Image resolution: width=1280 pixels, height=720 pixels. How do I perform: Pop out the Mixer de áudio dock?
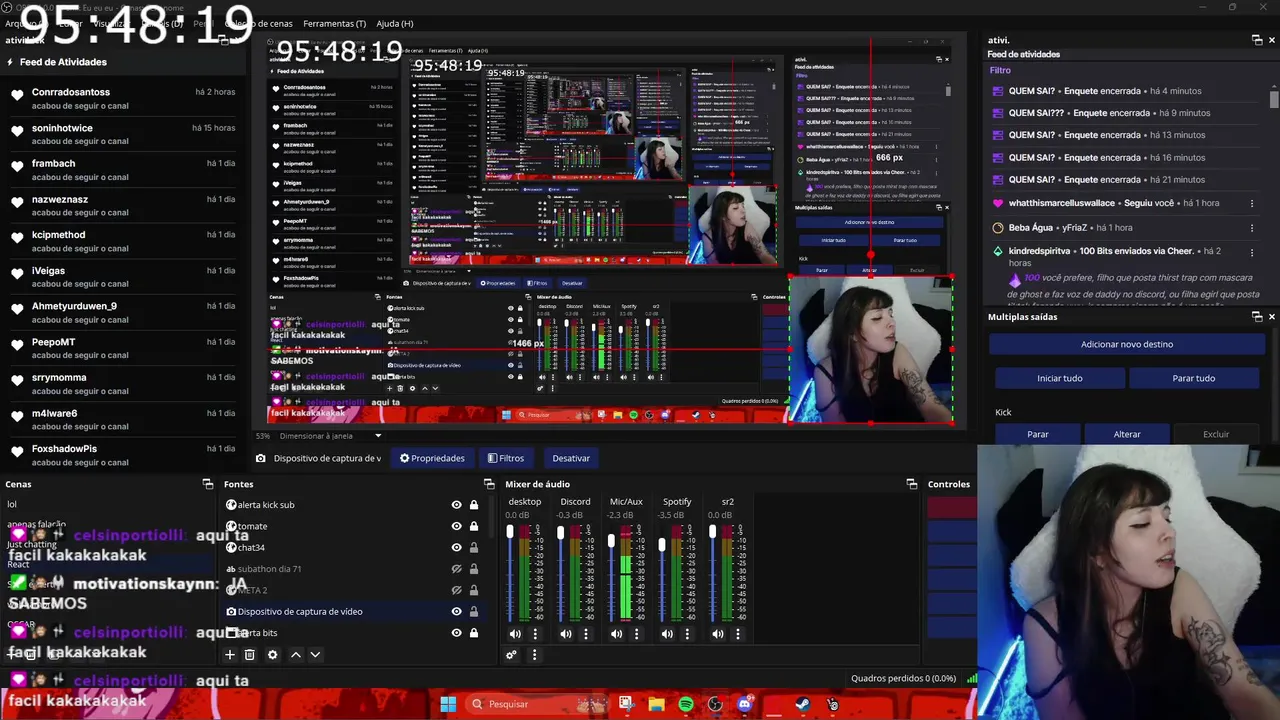pyautogui.click(x=912, y=484)
